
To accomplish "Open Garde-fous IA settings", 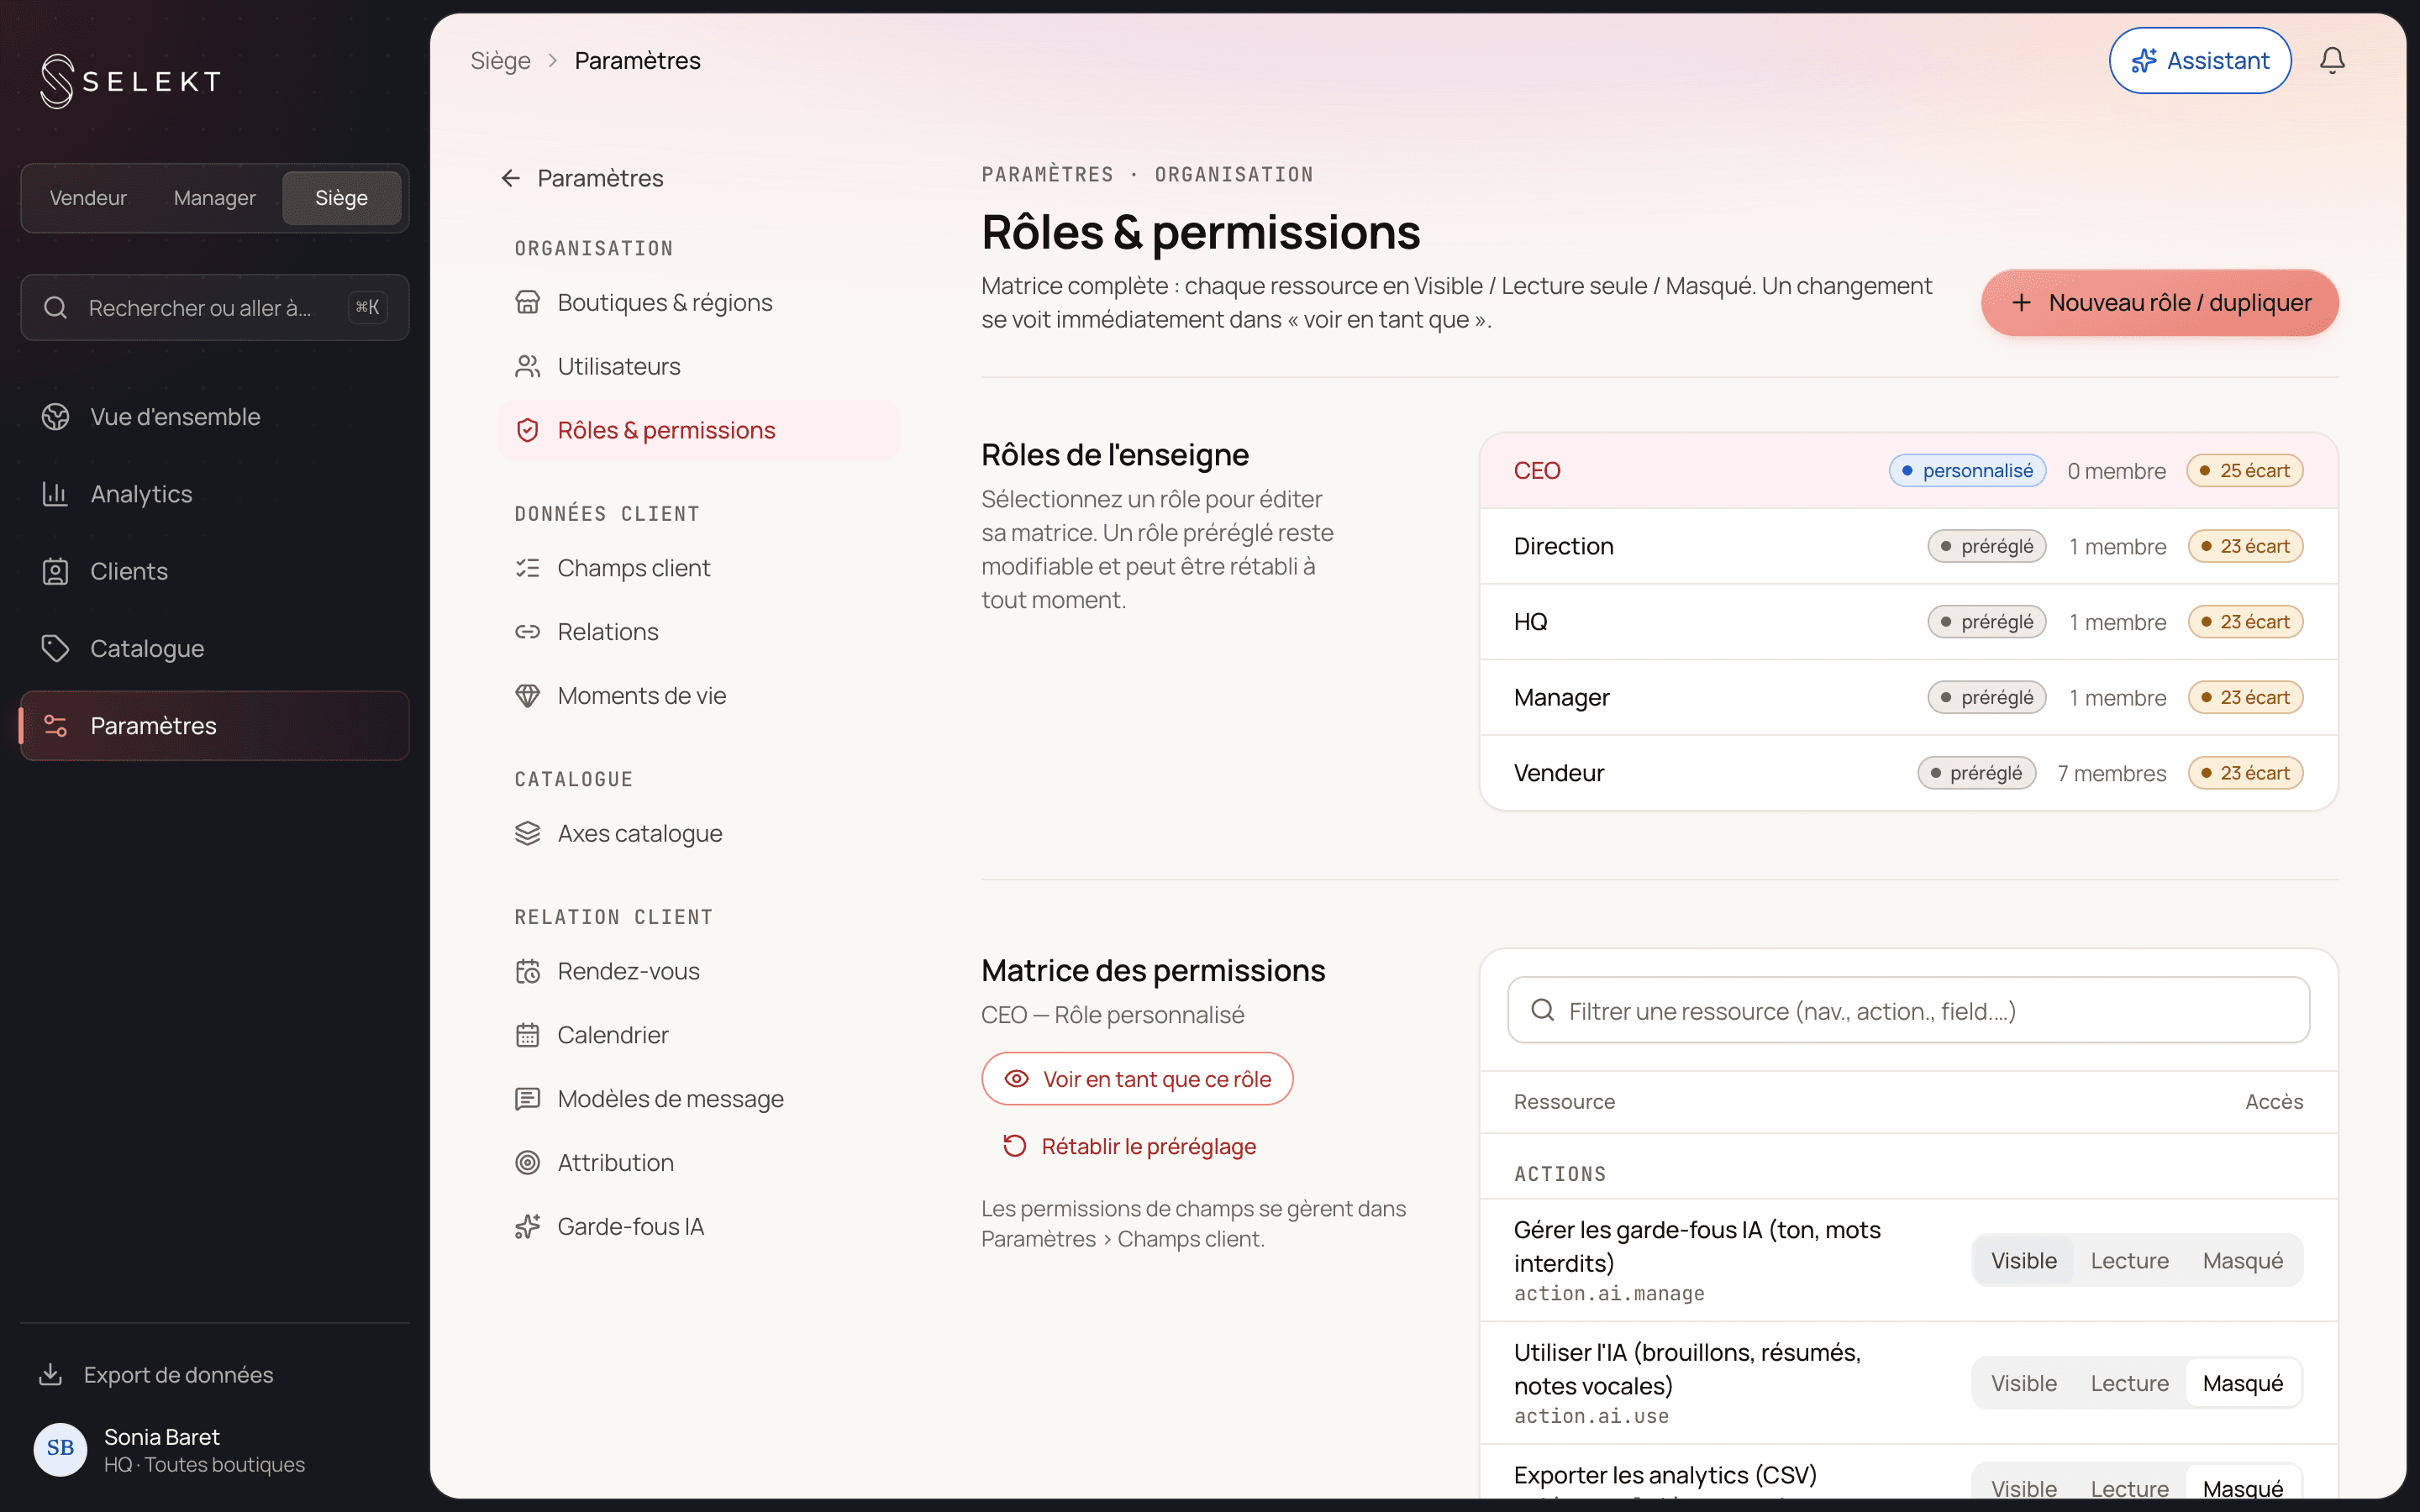I will [x=698, y=1227].
